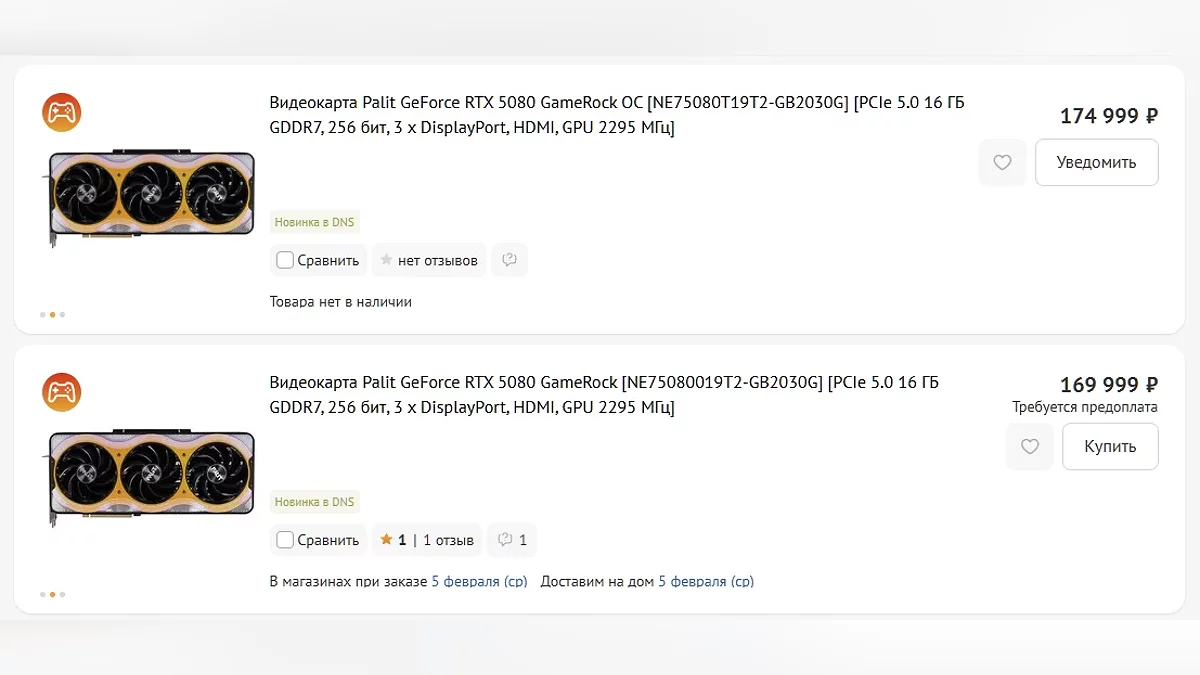The height and width of the screenshot is (675, 1200).
Task: Open the in-store pickup date '5 февраля' link
Action: [479, 581]
